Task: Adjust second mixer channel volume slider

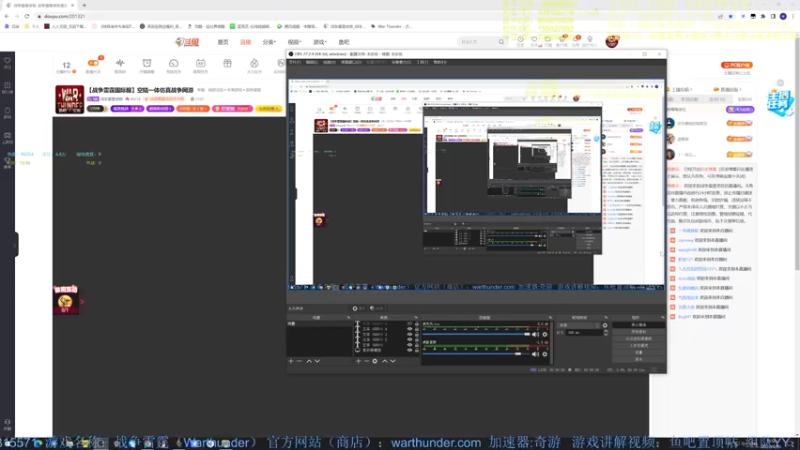Action: click(x=477, y=354)
